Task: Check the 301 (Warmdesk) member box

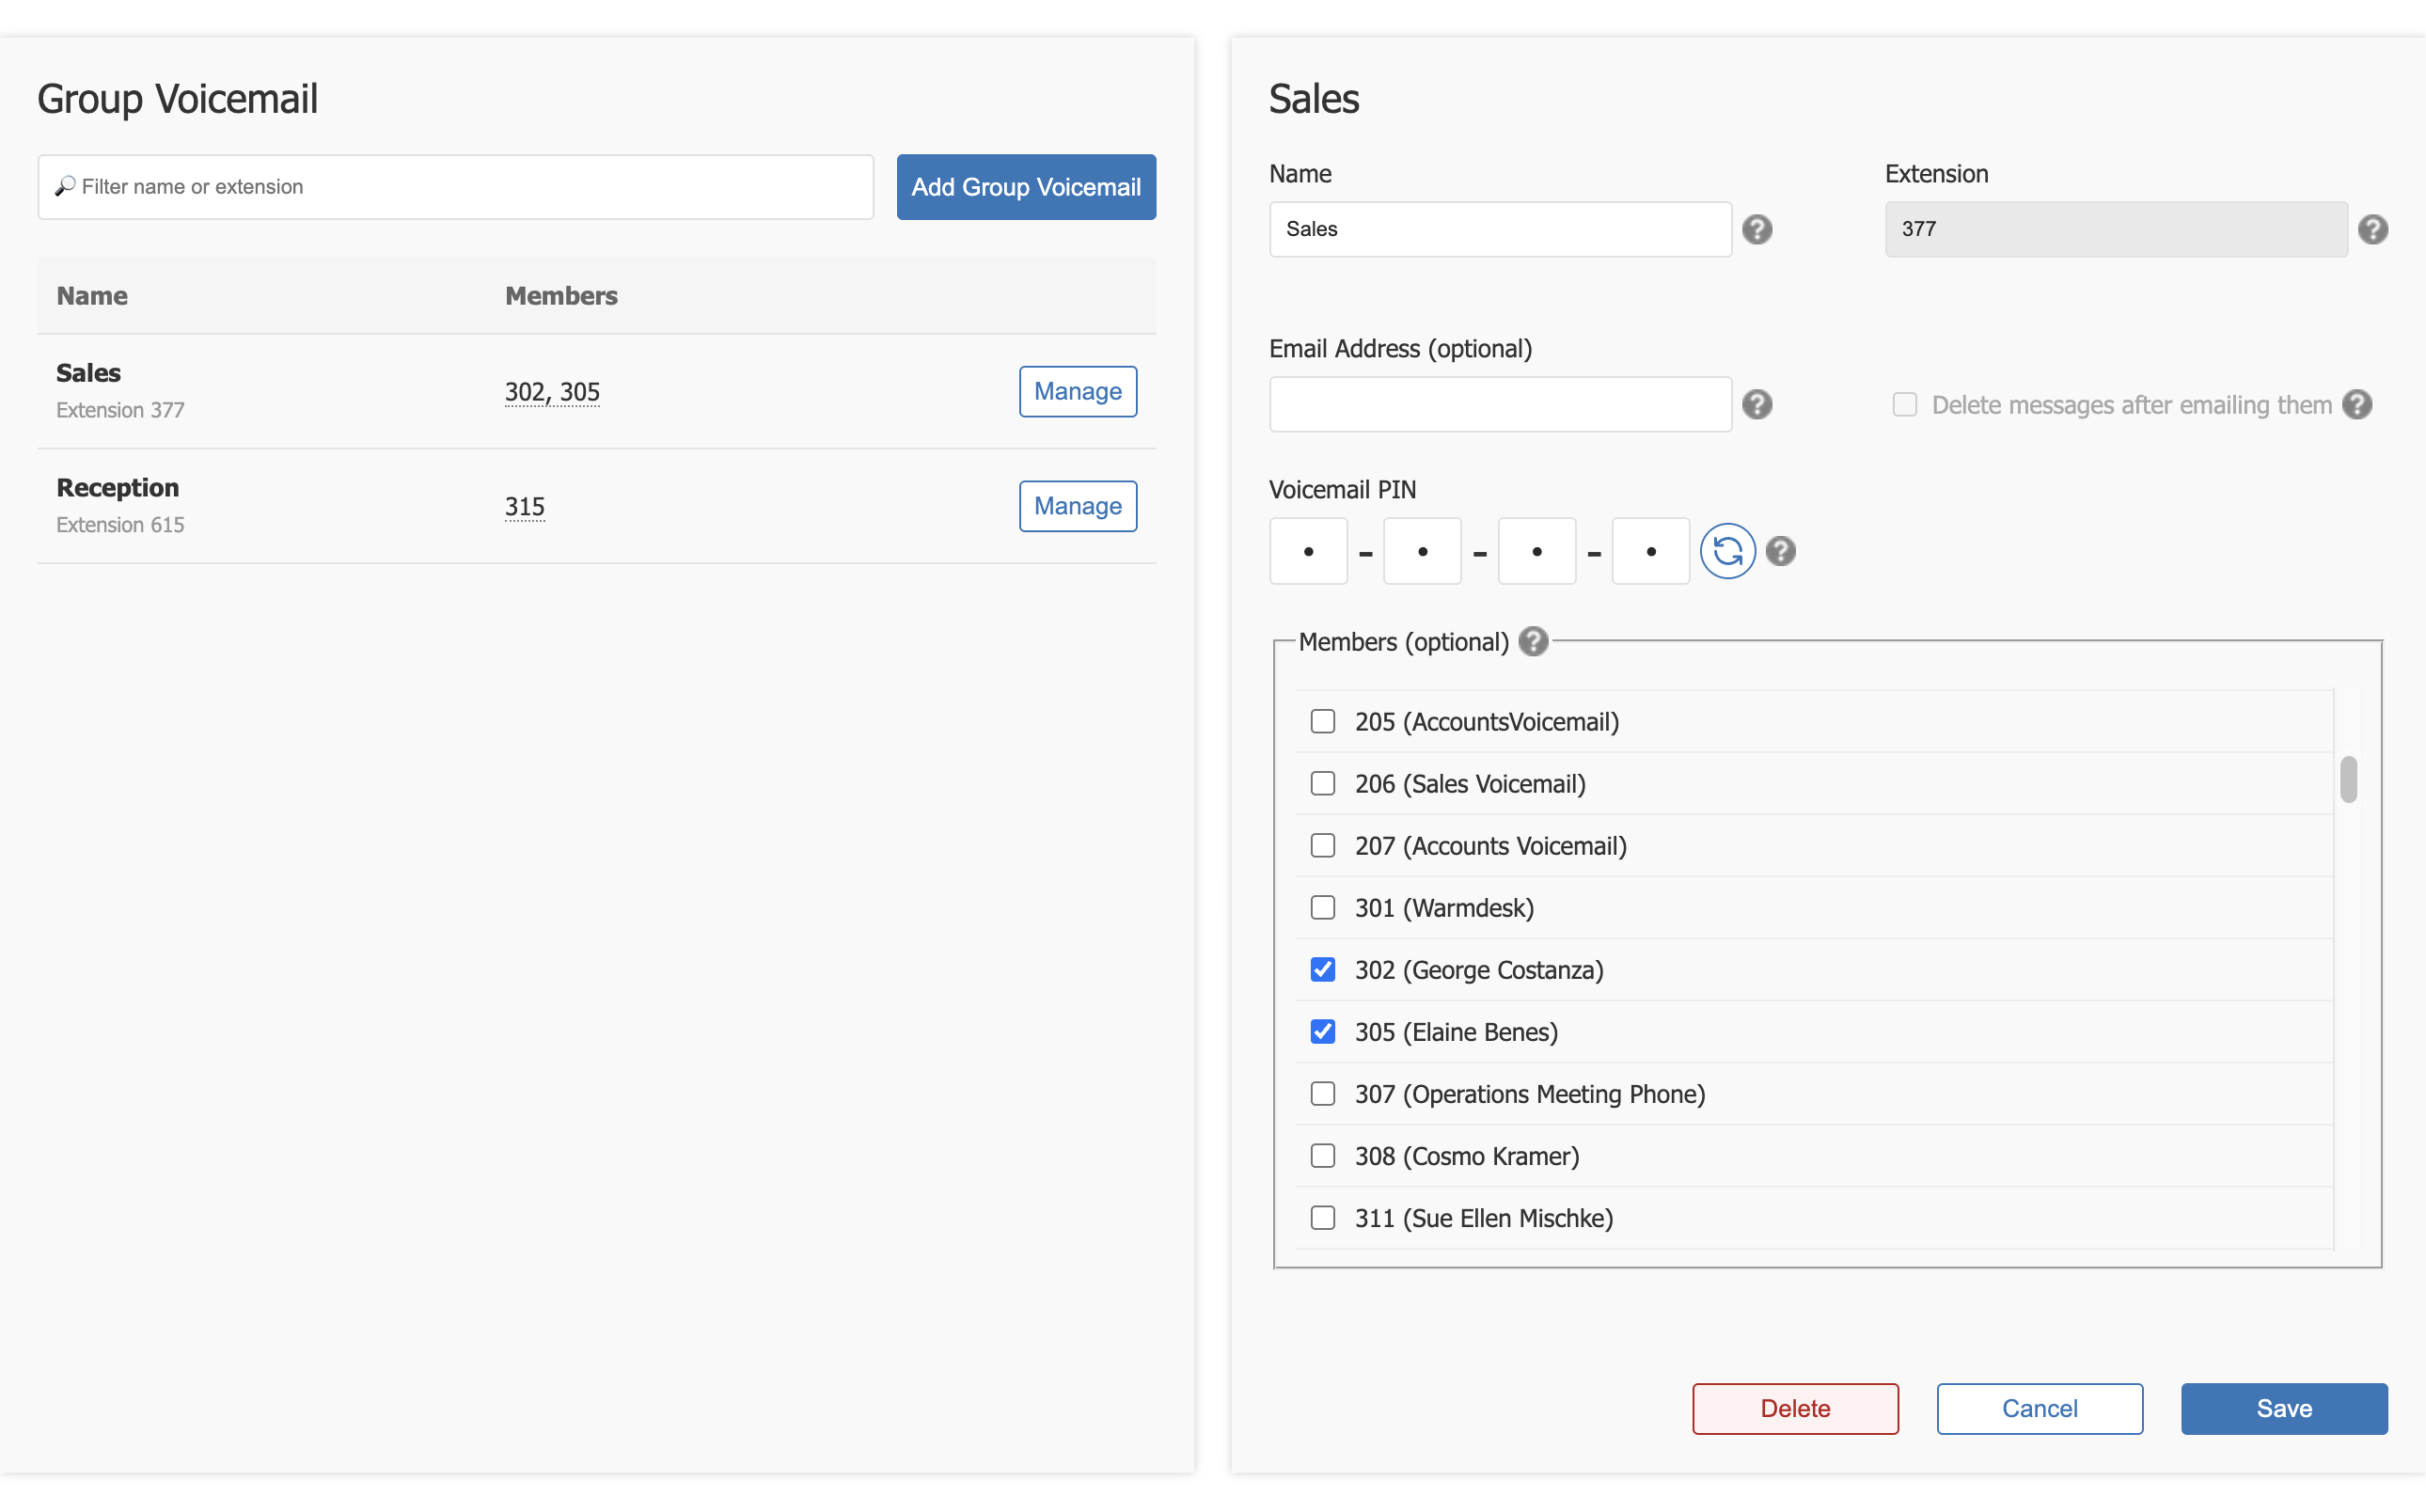Action: 1323,907
